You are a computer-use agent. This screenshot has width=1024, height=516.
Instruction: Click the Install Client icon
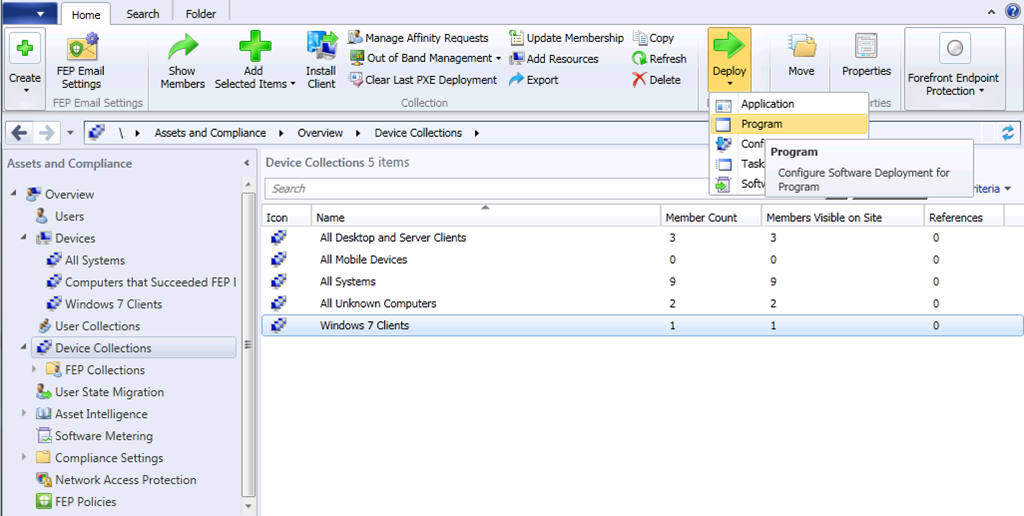click(321, 60)
